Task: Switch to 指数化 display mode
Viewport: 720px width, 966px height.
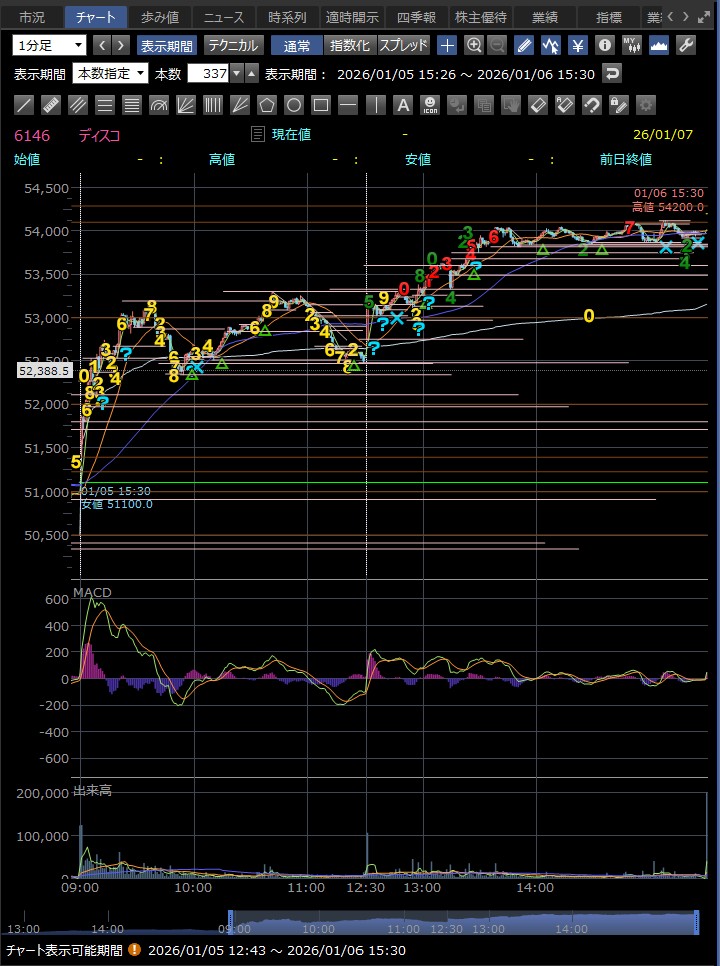Action: click(349, 45)
